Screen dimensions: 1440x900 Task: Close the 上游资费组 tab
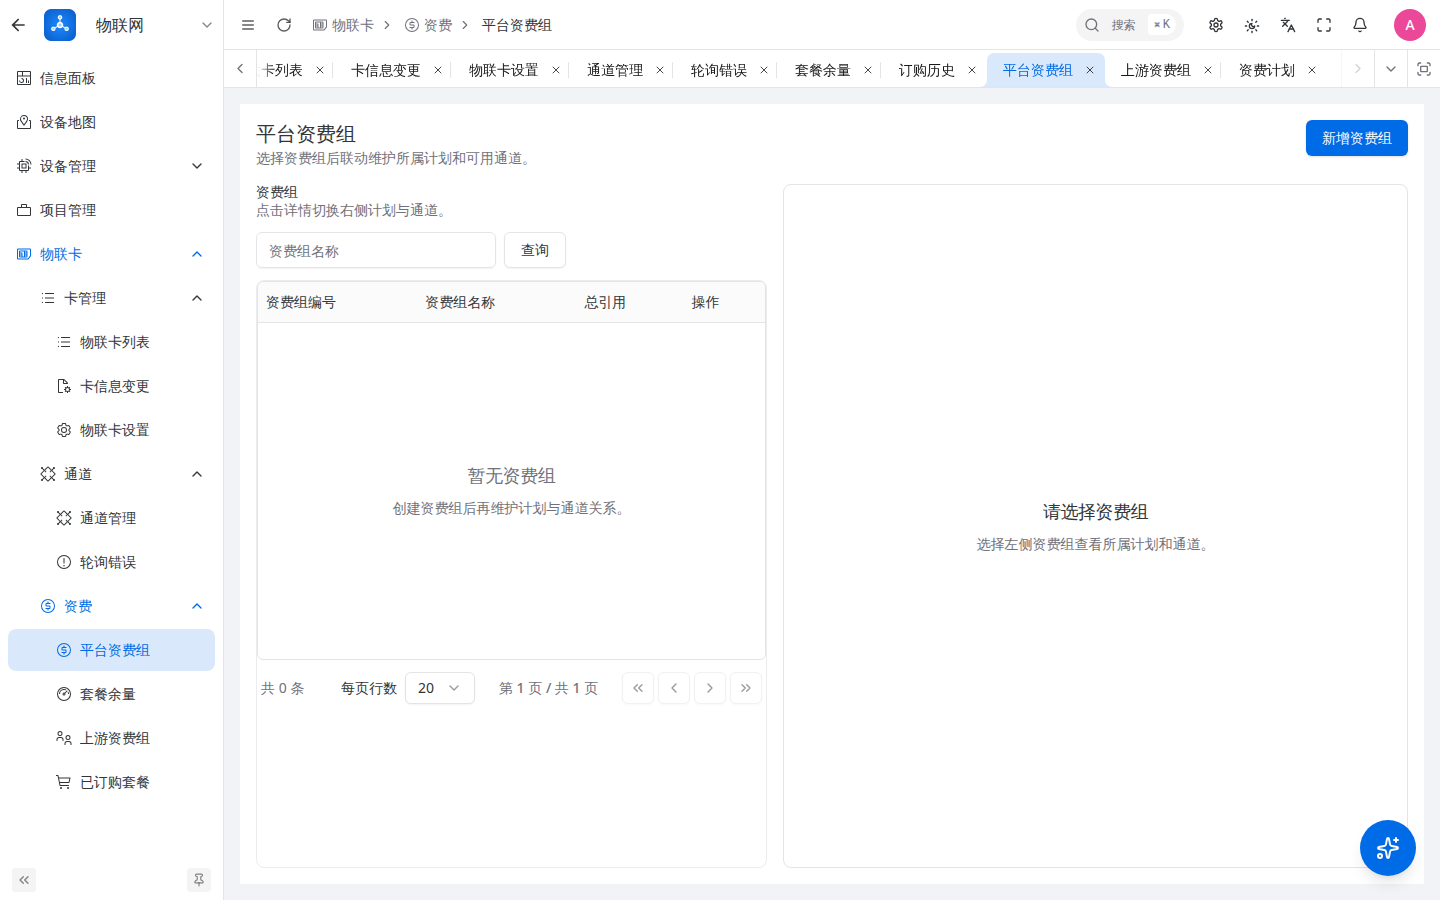pos(1208,70)
